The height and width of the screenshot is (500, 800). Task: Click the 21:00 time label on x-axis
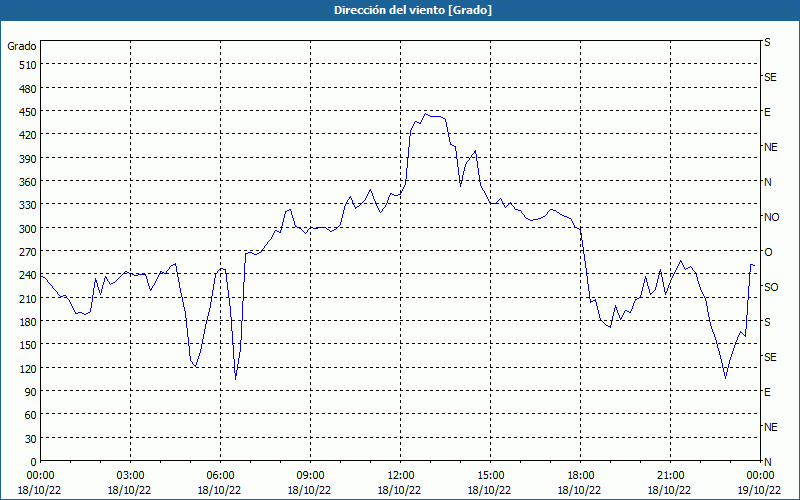pyautogui.click(x=670, y=476)
